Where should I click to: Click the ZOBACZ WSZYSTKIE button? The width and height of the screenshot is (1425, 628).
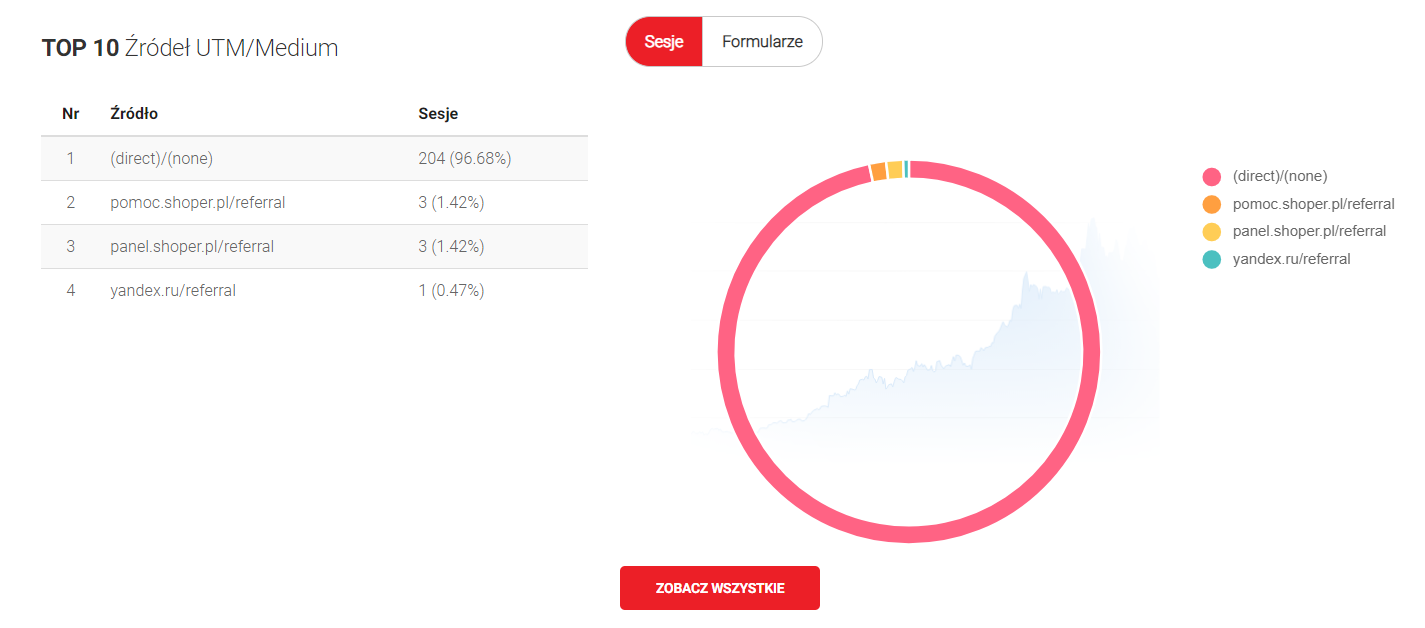pos(720,588)
